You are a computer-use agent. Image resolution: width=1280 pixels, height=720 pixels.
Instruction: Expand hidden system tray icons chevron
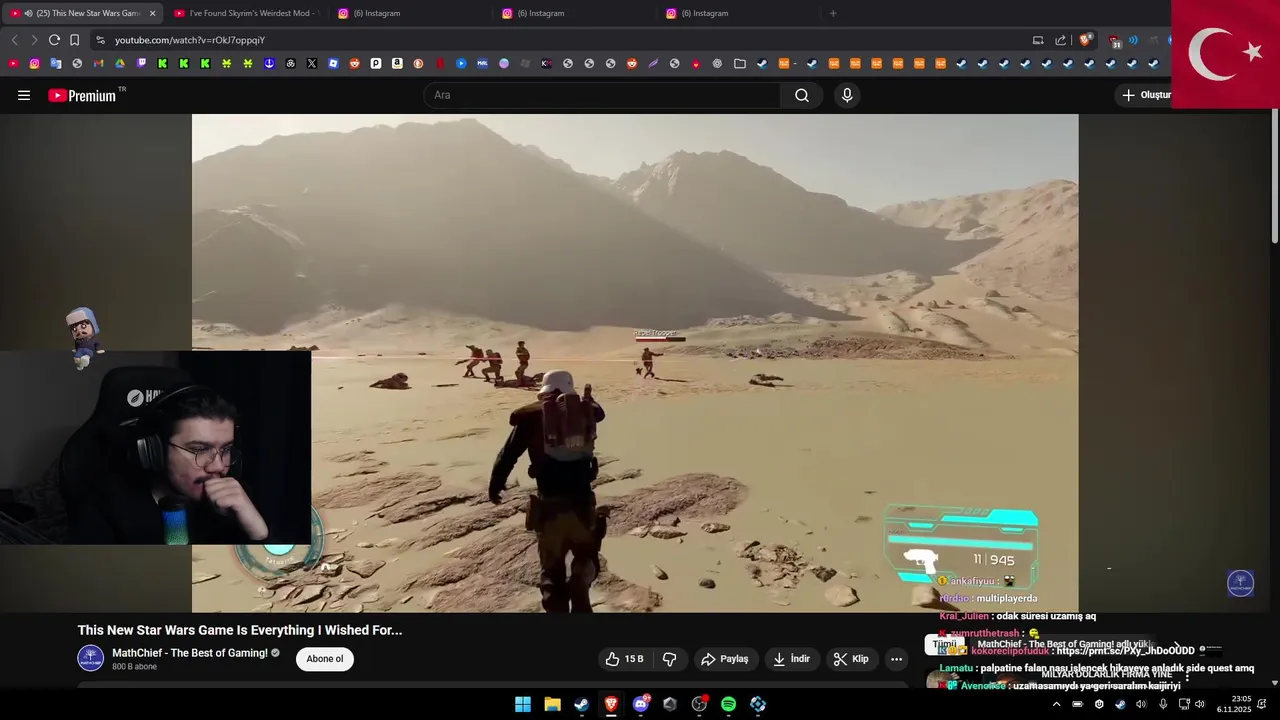point(1056,704)
